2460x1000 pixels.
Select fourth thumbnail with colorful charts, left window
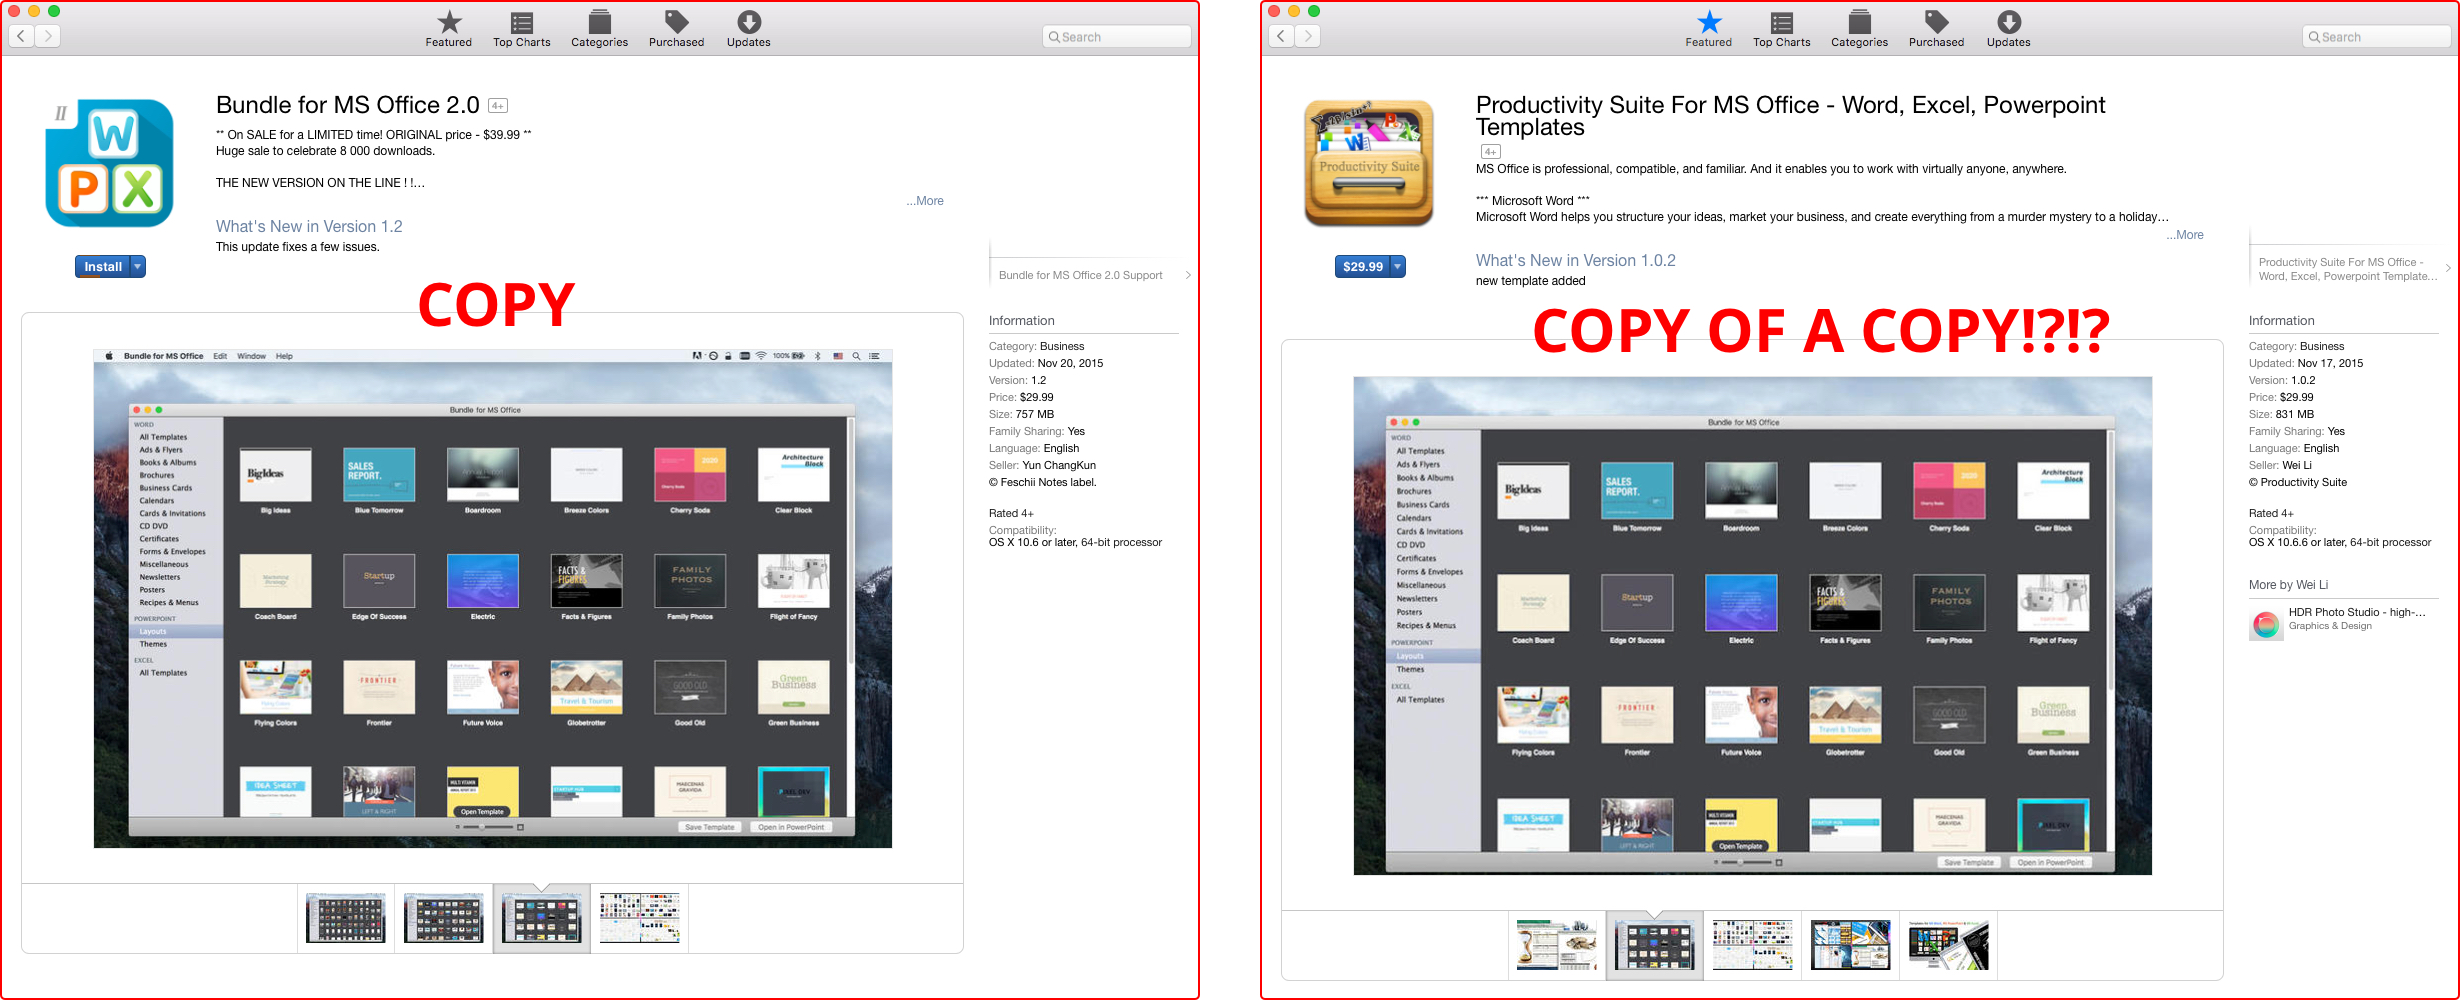[x=640, y=918]
